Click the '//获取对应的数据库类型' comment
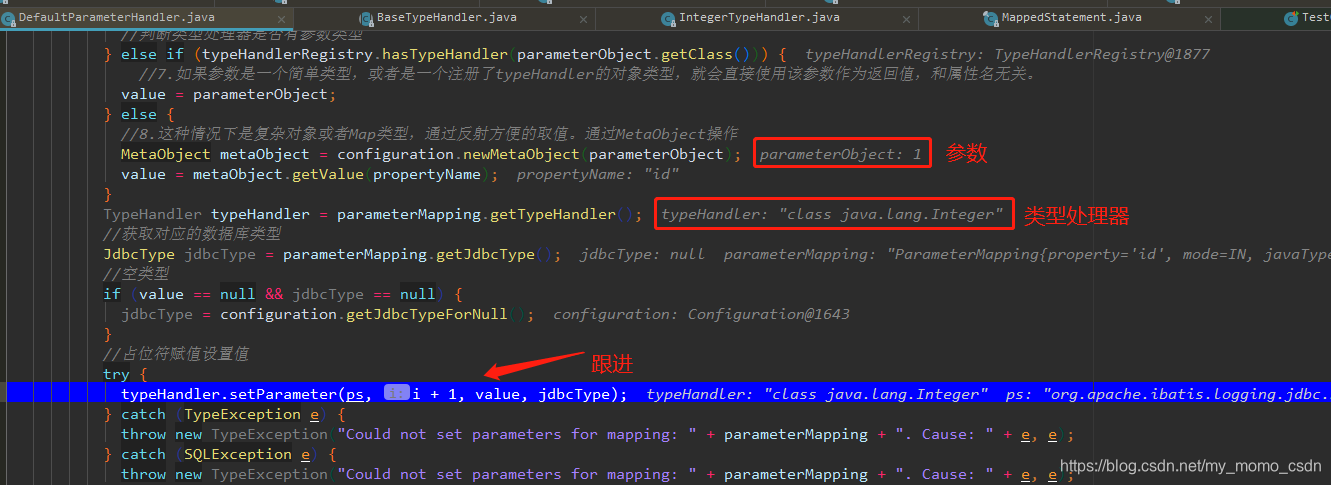 [x=193, y=234]
